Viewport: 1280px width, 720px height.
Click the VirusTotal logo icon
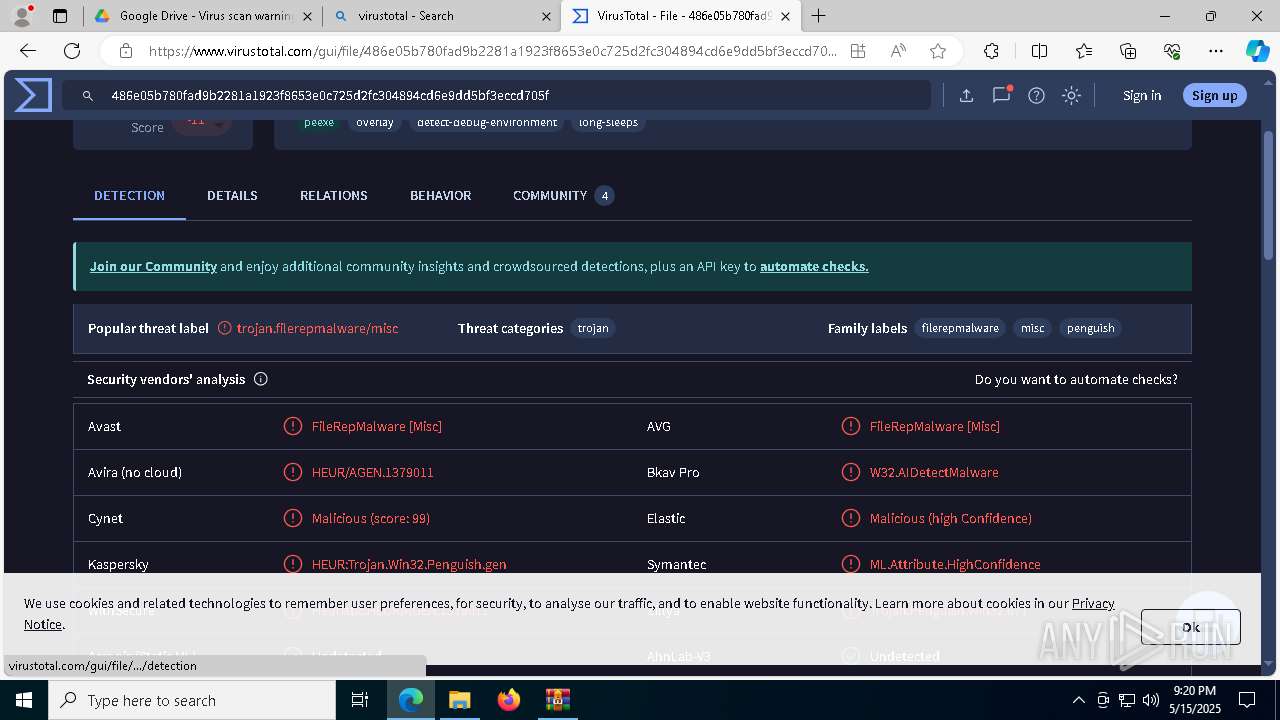[33, 95]
